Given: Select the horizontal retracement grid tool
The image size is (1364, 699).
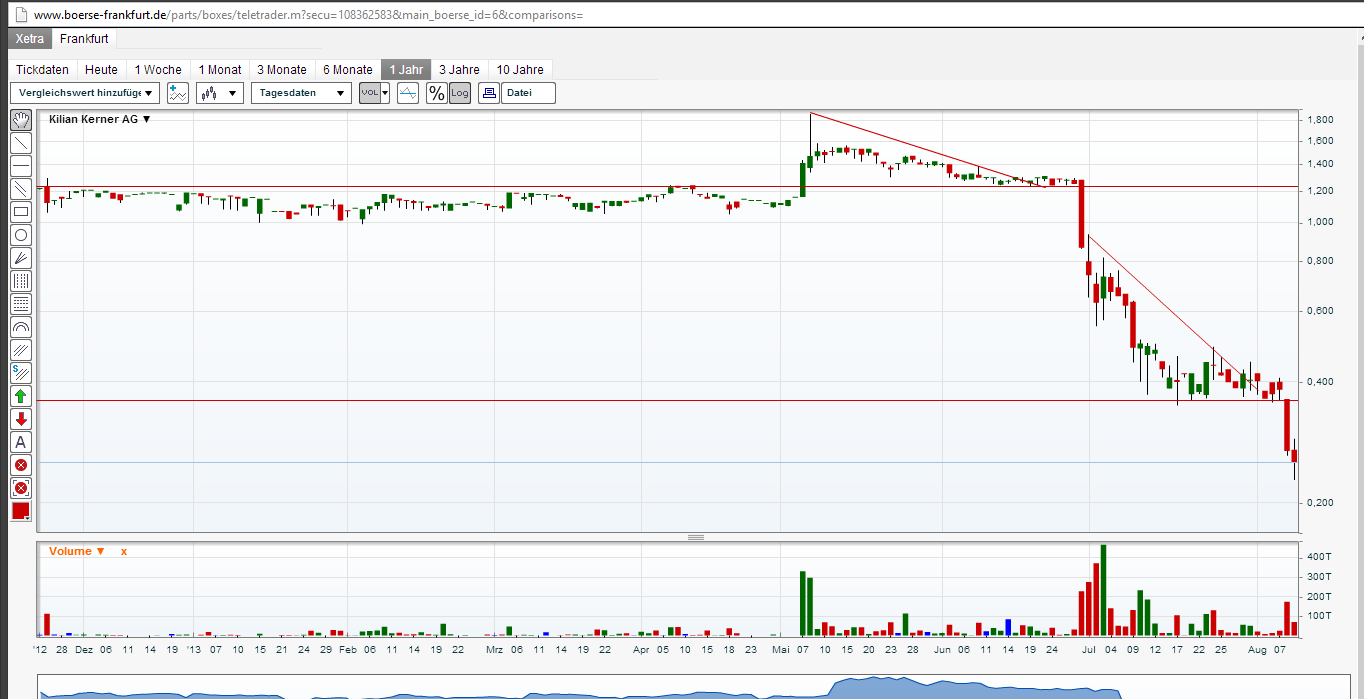Looking at the screenshot, I should pos(21,304).
